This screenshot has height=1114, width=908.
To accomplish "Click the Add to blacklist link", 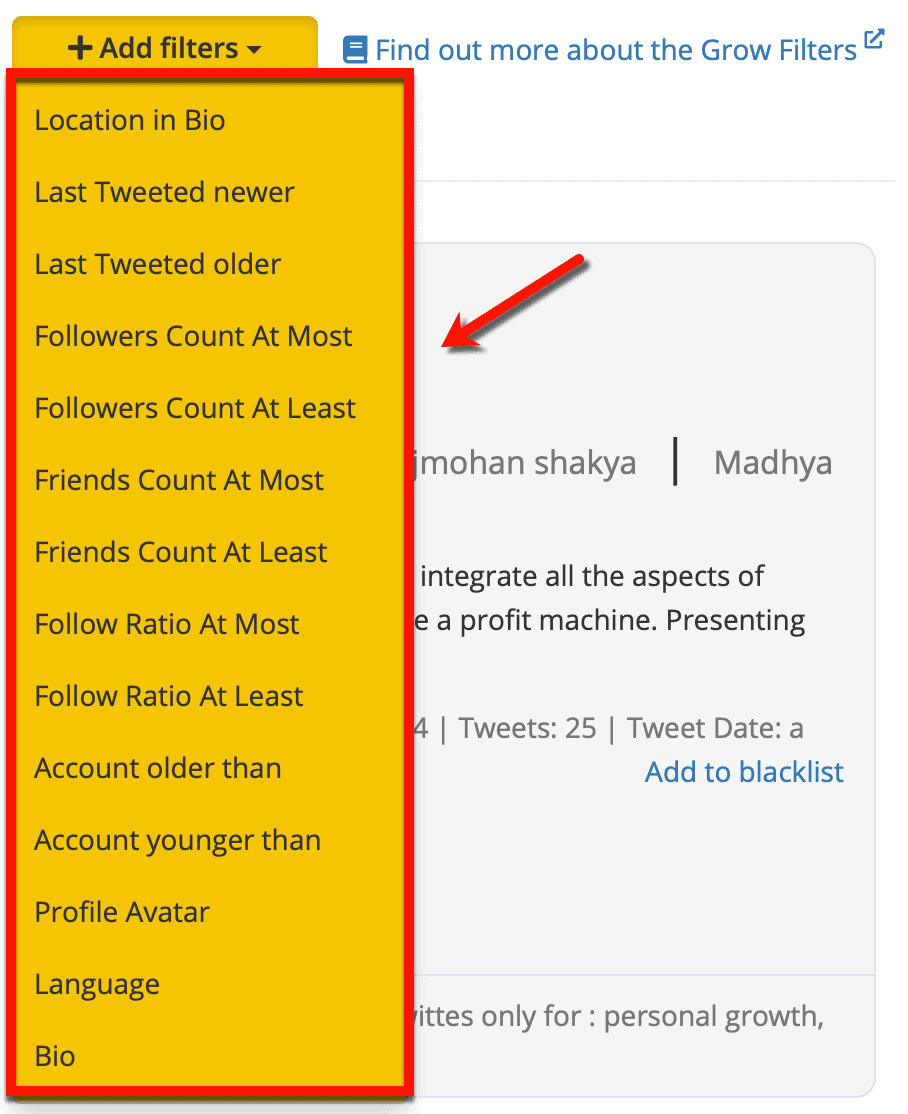I will (744, 772).
